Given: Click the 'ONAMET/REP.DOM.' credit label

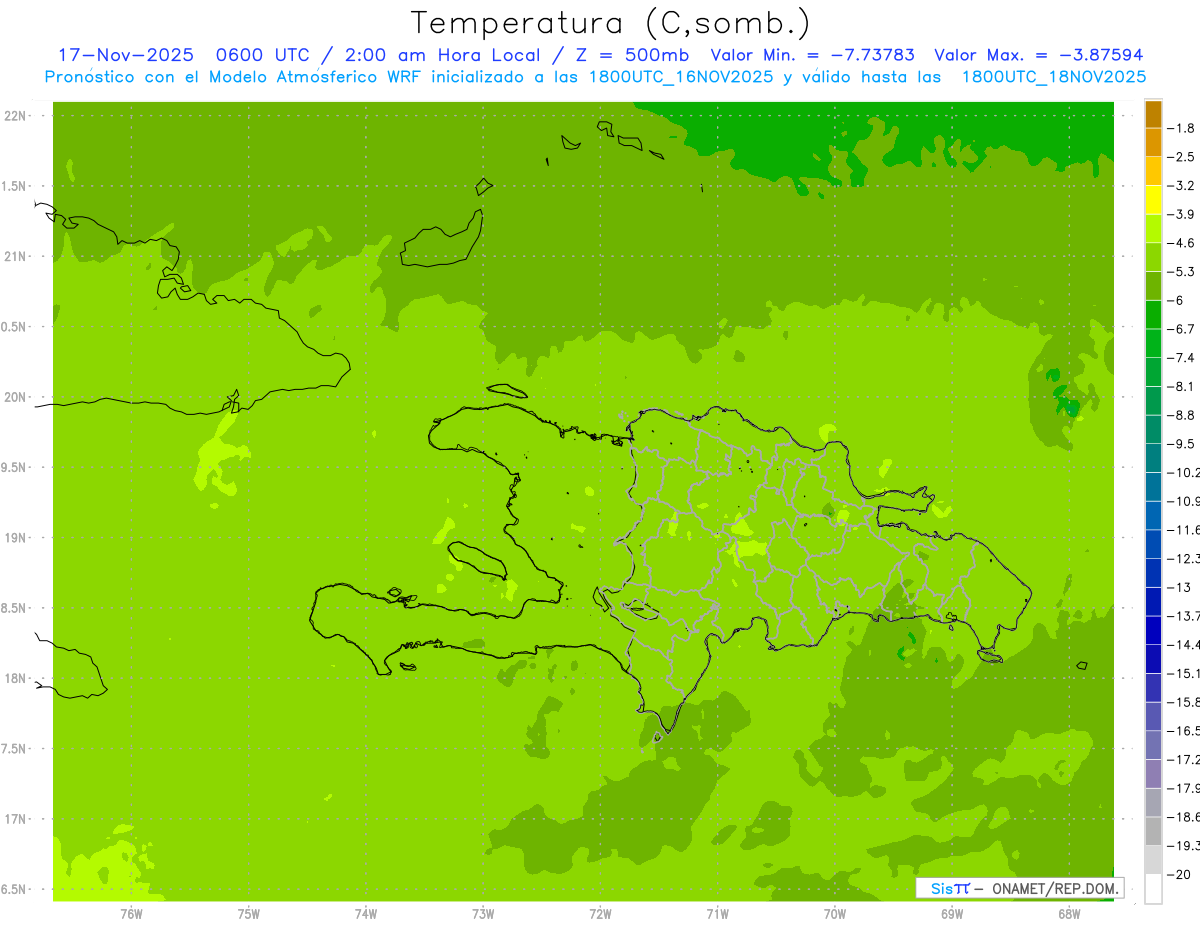Looking at the screenshot, I should point(1054,888).
